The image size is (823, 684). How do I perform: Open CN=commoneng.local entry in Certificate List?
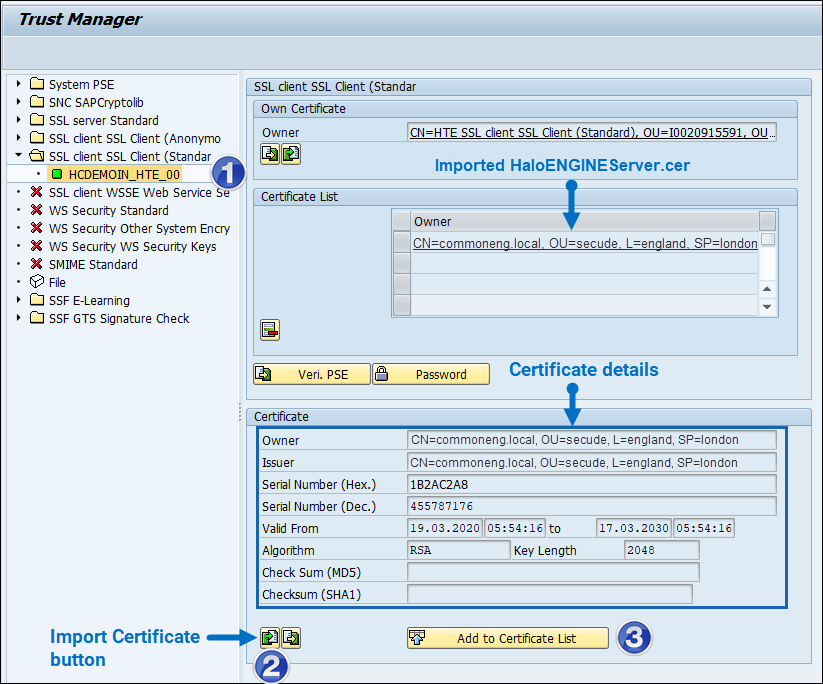pyautogui.click(x=585, y=244)
